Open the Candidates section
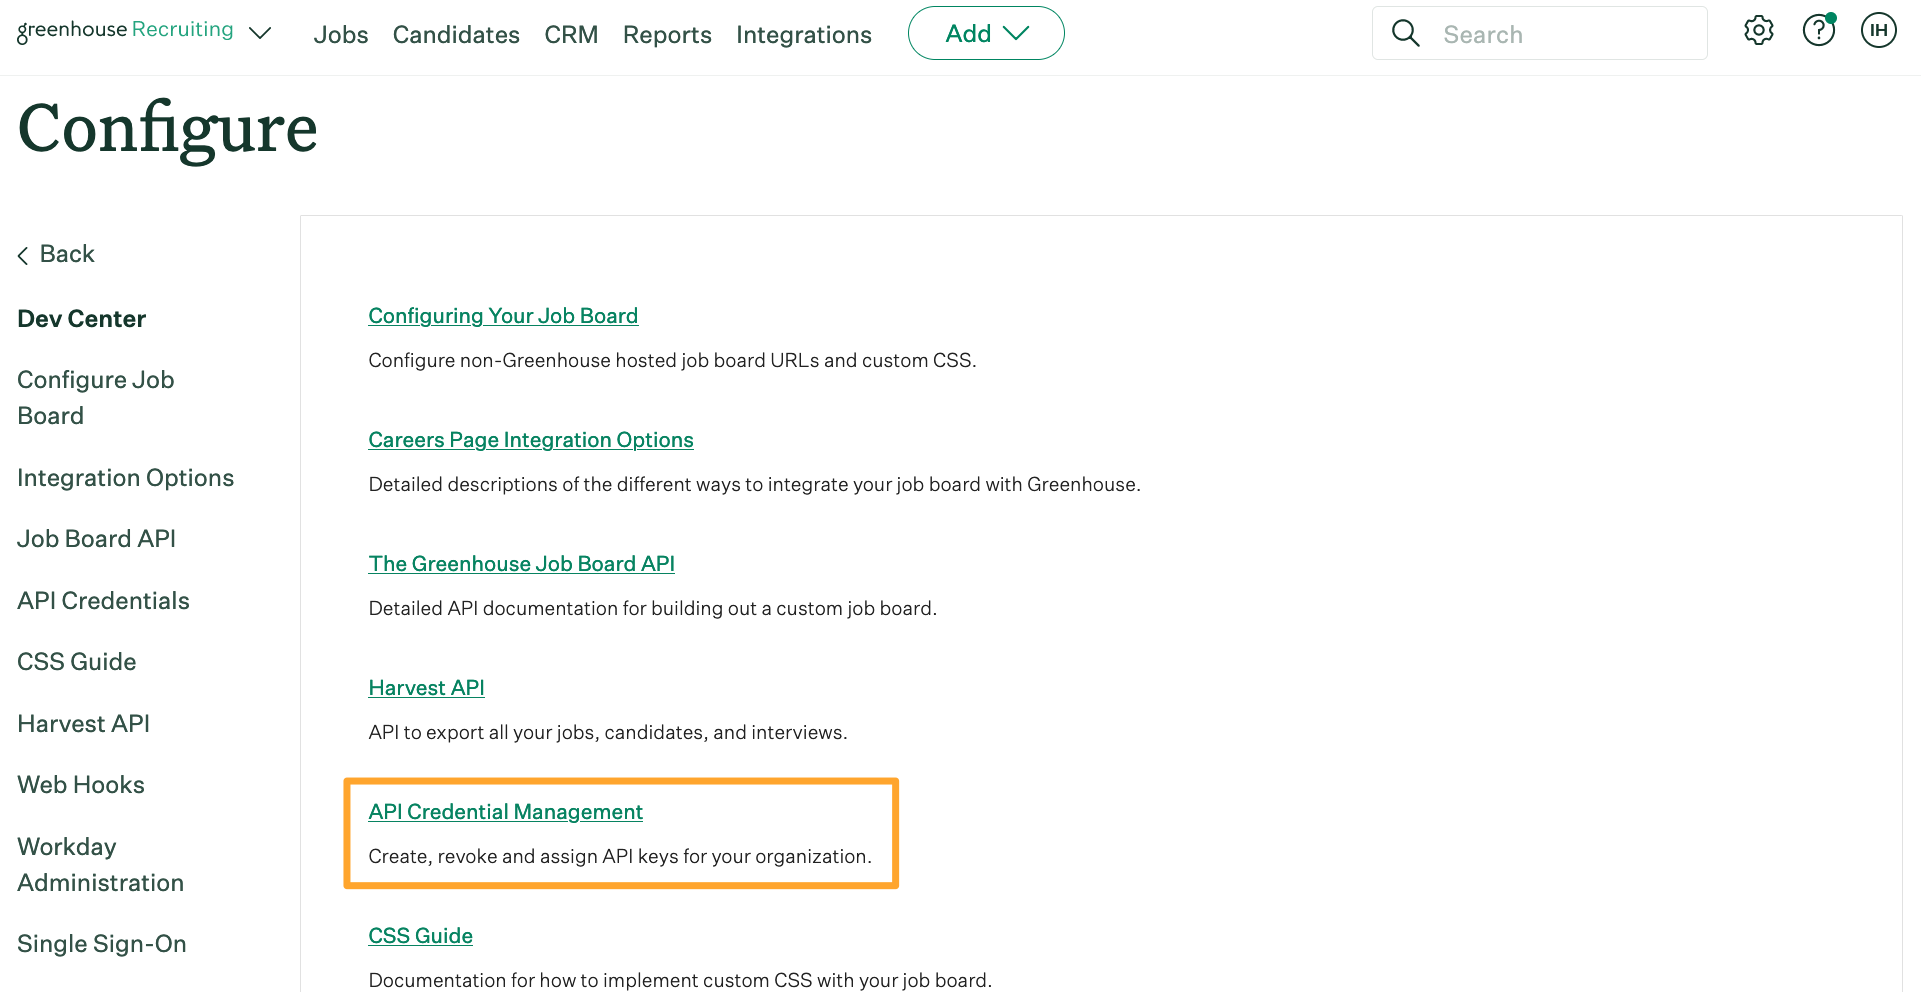The image size is (1921, 992). coord(456,34)
